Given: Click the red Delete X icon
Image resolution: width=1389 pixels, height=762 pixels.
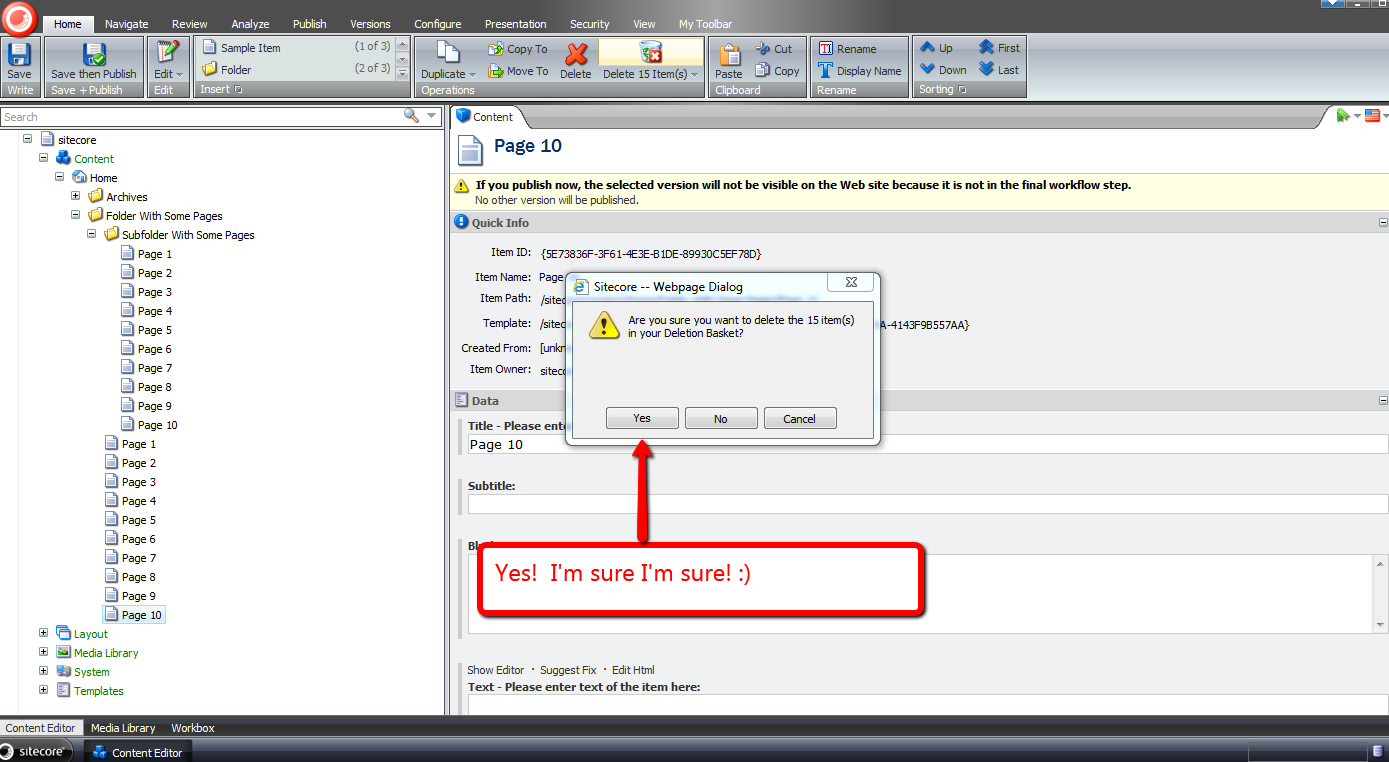Looking at the screenshot, I should (575, 55).
